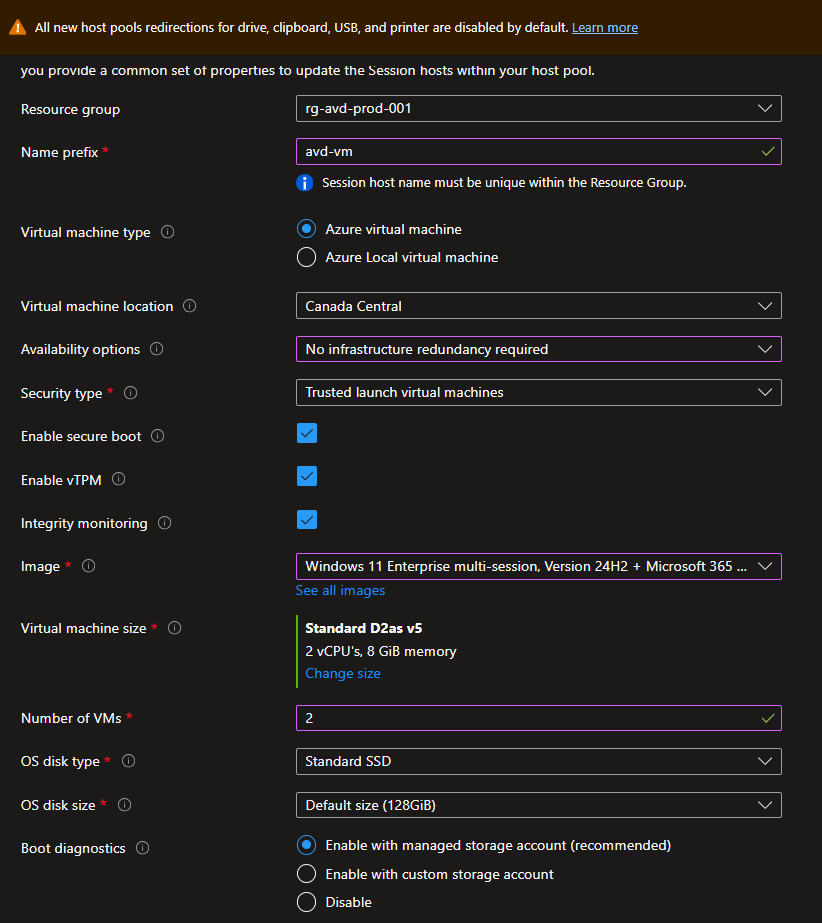Toggle the Enable vTPM checkbox
Image resolution: width=822 pixels, height=923 pixels.
click(x=307, y=476)
